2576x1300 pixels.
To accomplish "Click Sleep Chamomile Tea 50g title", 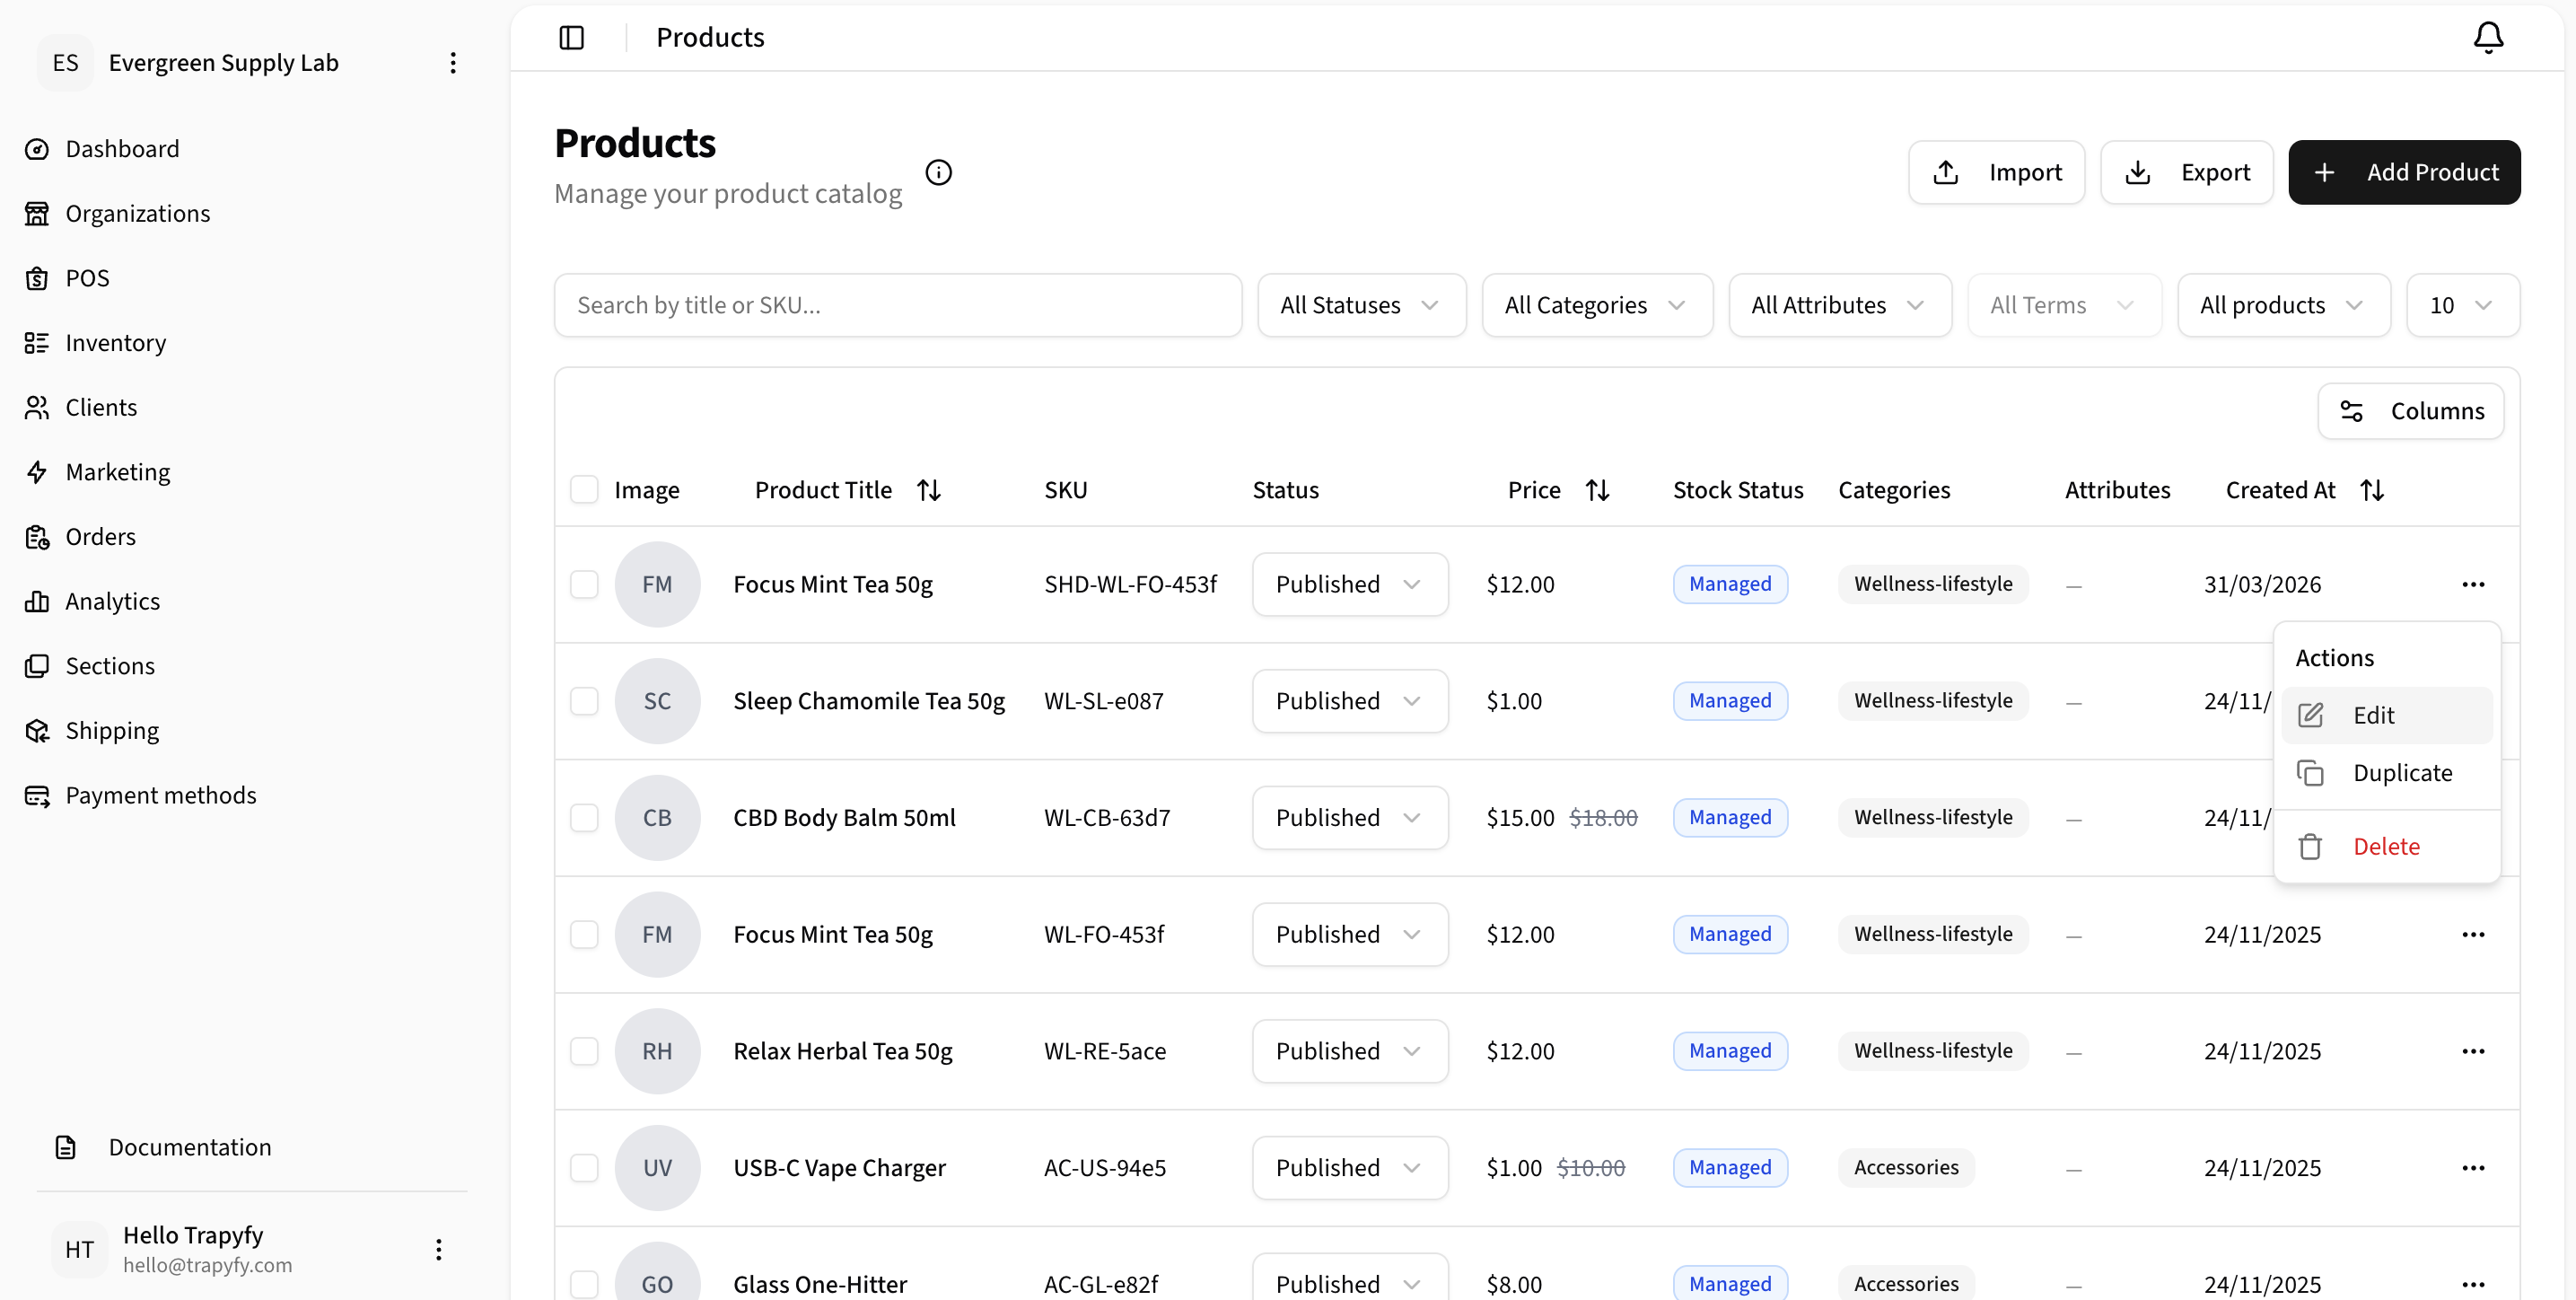I will [869, 701].
